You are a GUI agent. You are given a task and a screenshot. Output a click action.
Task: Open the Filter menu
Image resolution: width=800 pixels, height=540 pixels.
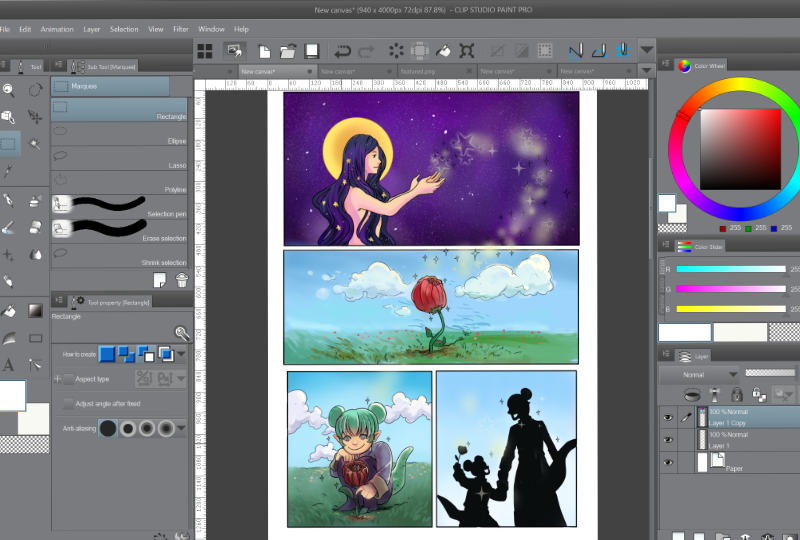[x=181, y=29]
